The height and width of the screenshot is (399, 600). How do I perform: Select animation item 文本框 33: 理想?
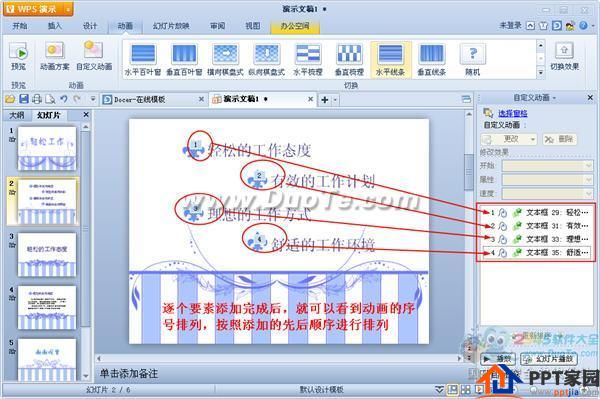pos(536,239)
